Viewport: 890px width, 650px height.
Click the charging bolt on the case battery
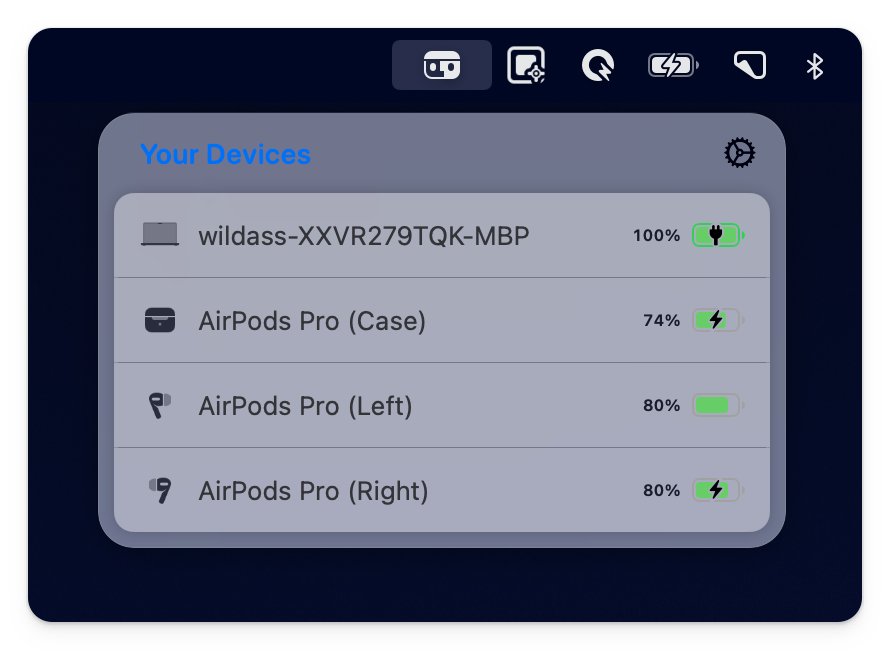click(x=714, y=320)
